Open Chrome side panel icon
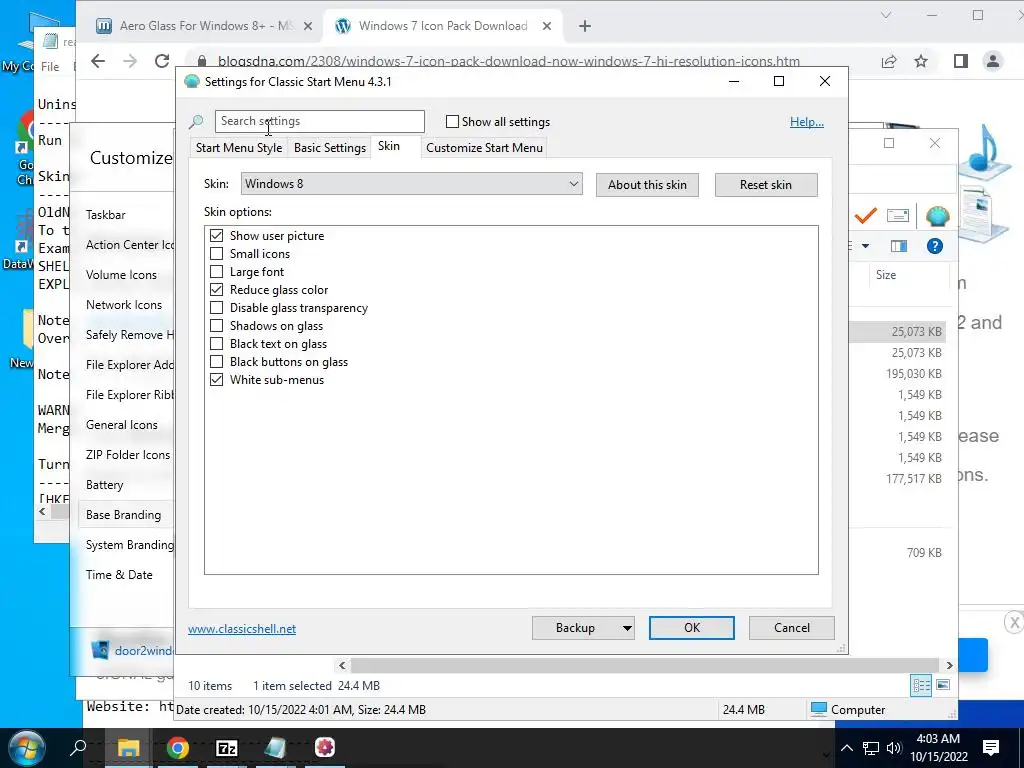1024x768 pixels. click(961, 61)
